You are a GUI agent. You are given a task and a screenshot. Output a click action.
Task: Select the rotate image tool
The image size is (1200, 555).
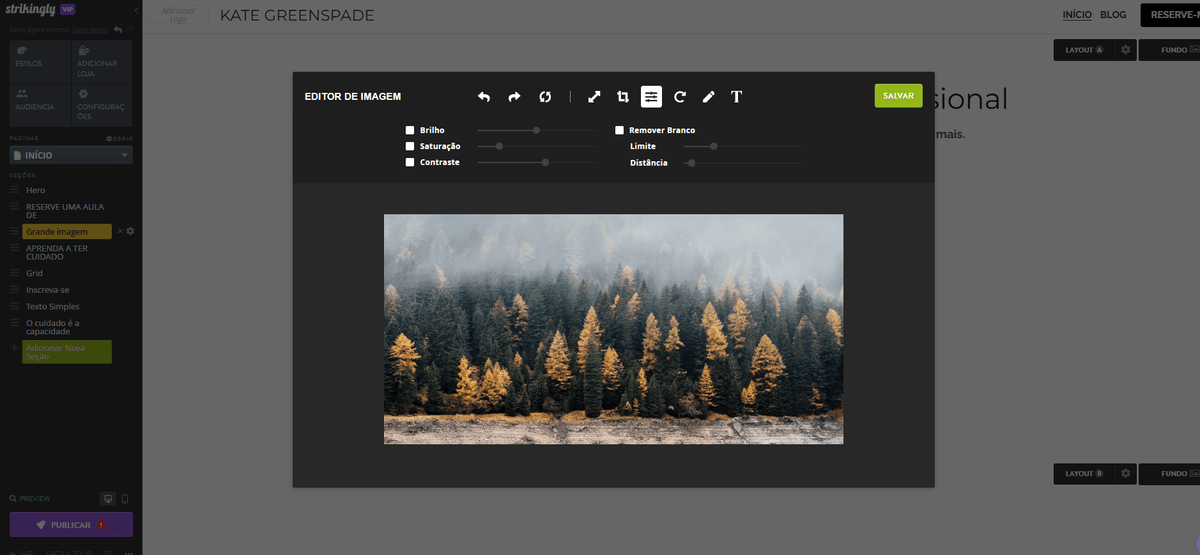tap(680, 97)
